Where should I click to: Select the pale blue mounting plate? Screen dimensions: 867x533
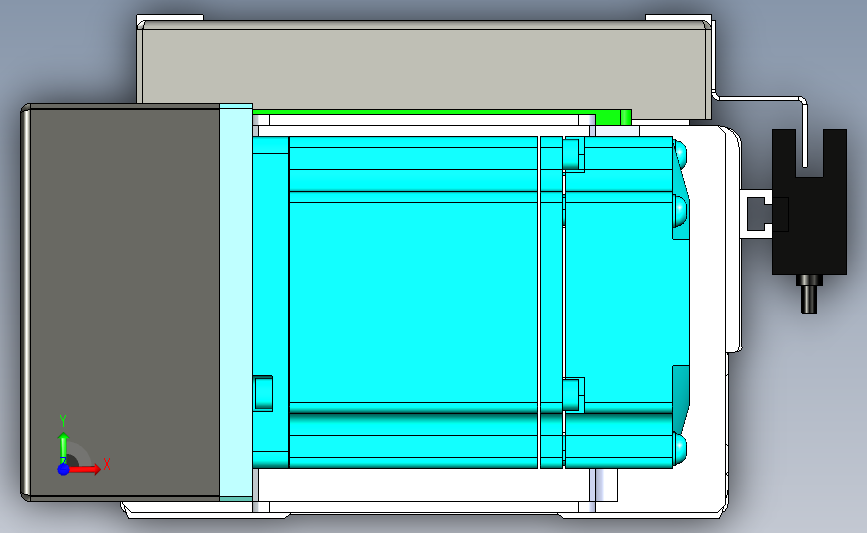236,302
